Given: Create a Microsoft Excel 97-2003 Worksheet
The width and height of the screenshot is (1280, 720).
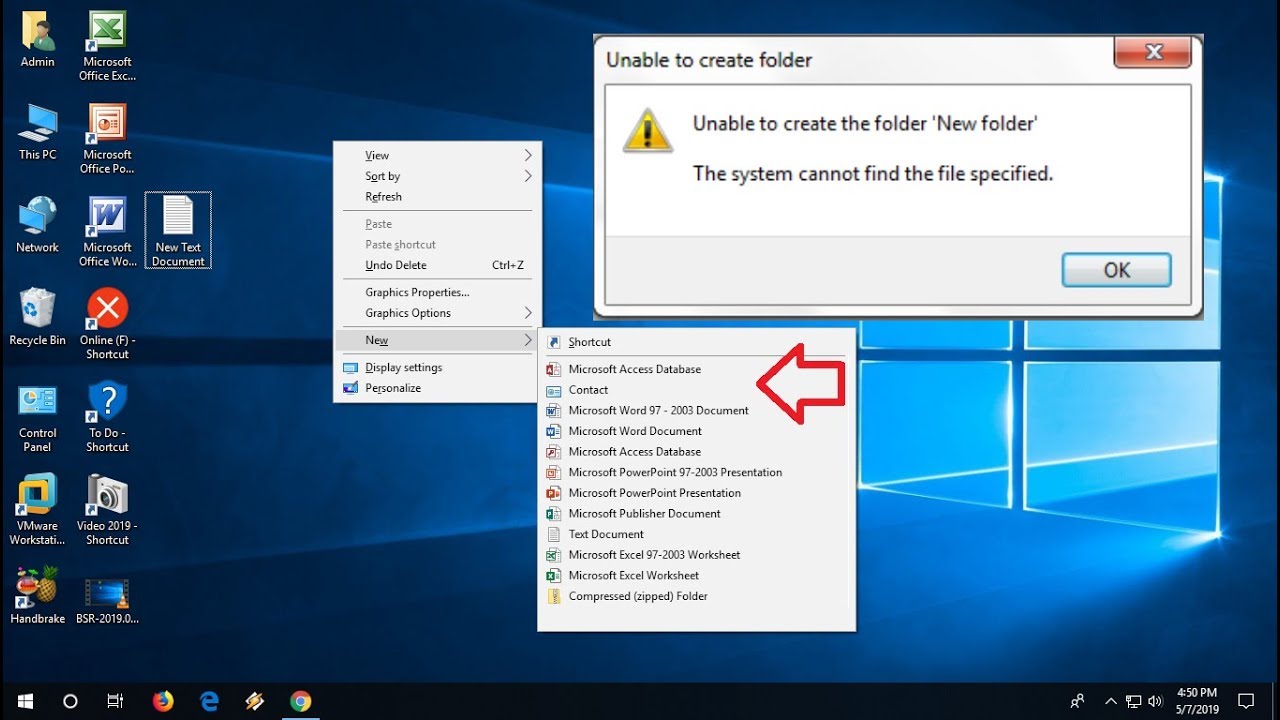Looking at the screenshot, I should click(696, 555).
